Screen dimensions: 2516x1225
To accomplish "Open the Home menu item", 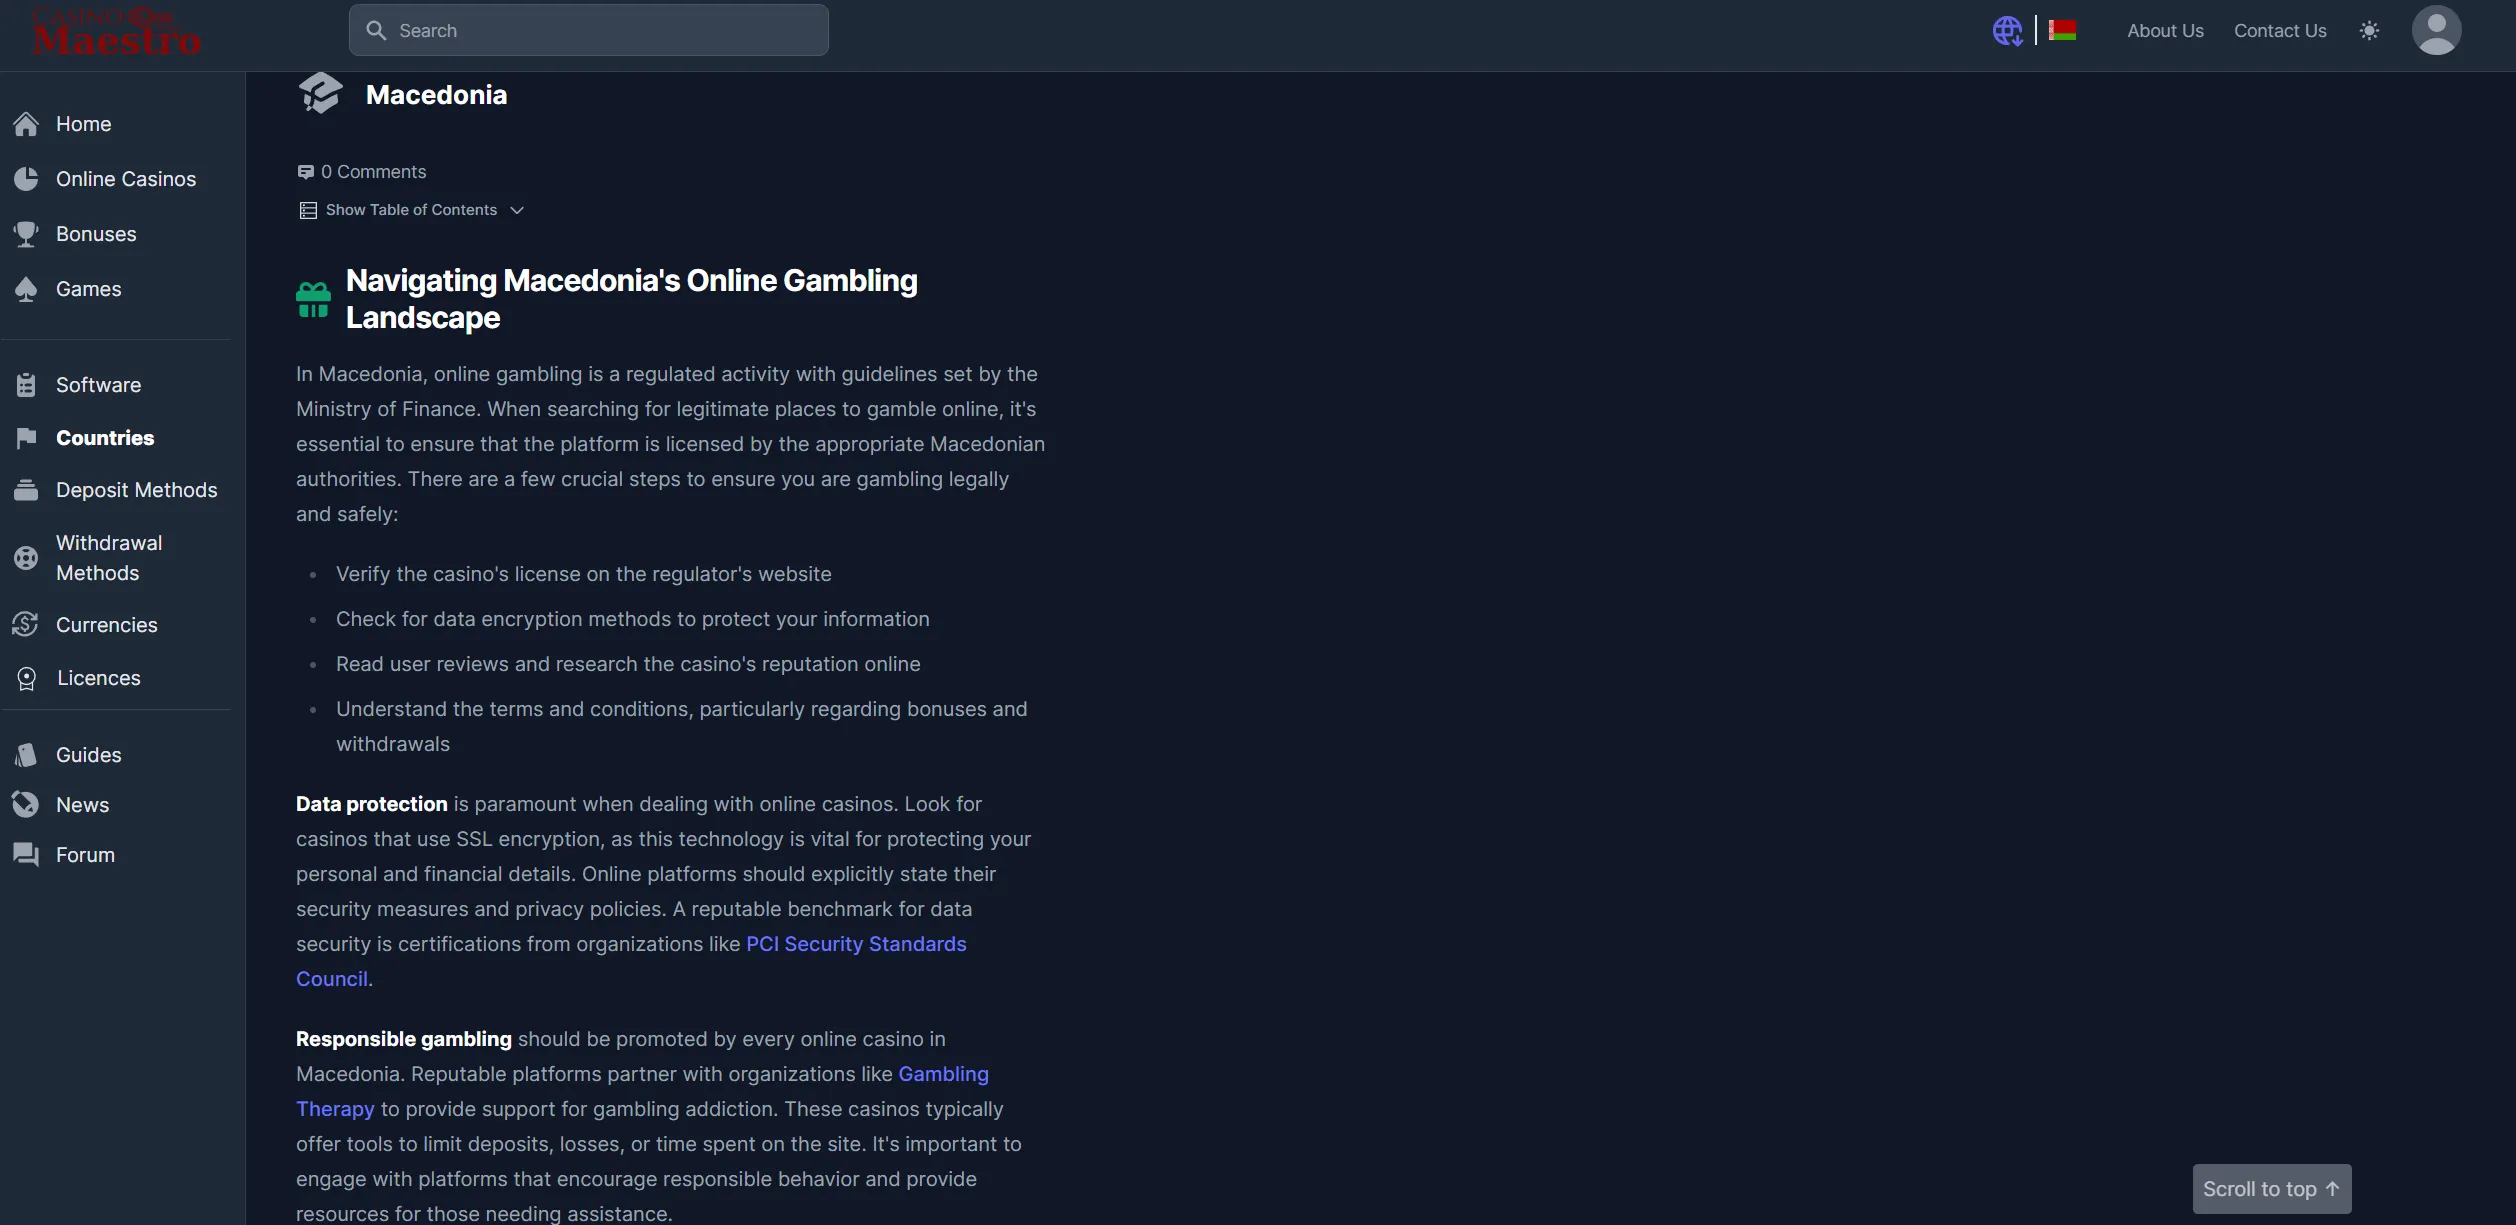I will click(84, 124).
